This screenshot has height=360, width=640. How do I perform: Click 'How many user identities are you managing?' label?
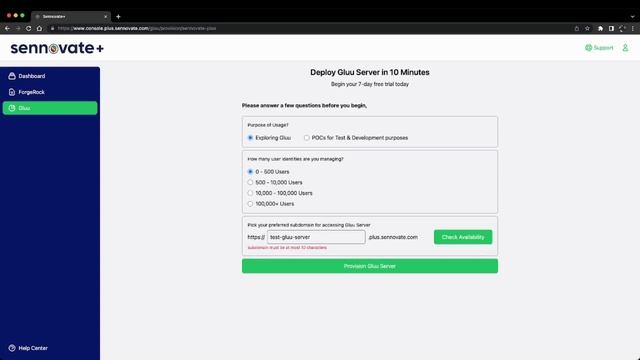(x=296, y=159)
